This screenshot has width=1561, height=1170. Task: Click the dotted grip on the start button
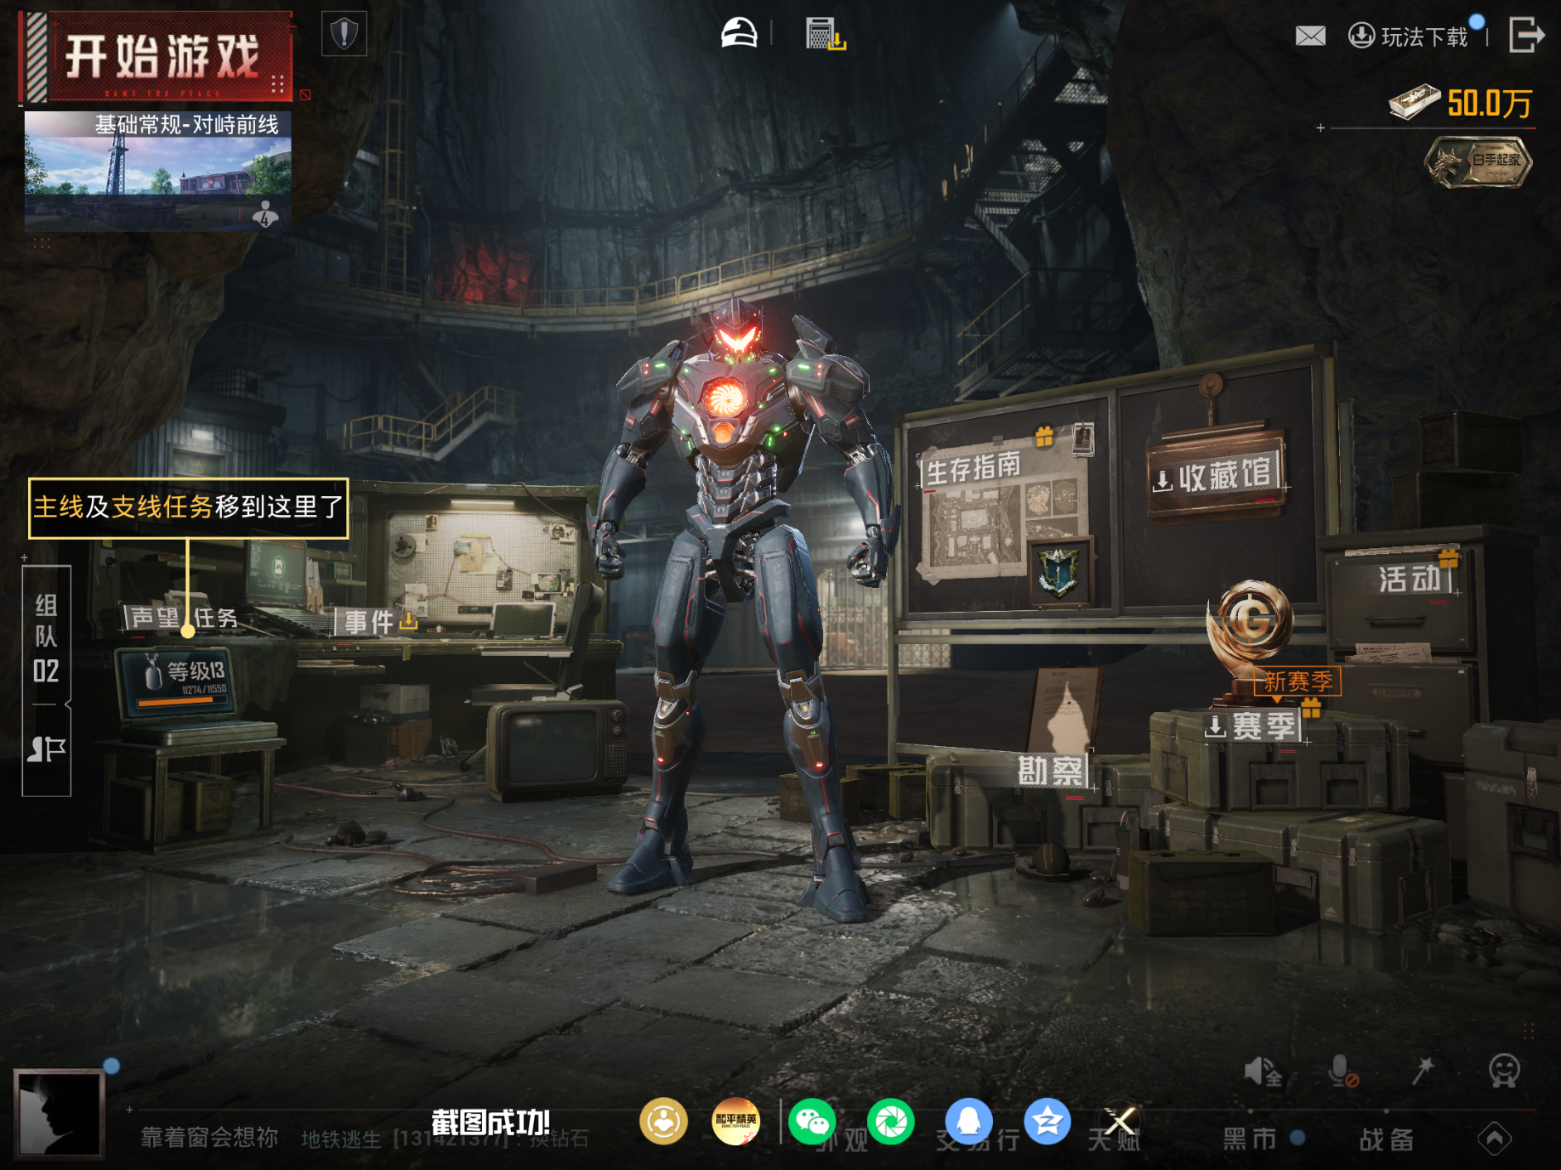click(x=278, y=83)
